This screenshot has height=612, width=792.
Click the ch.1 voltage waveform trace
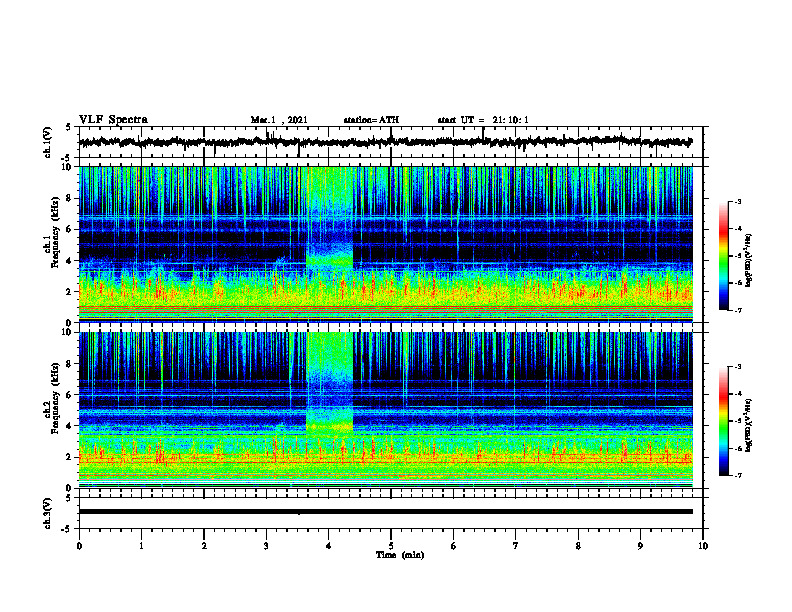pos(385,142)
